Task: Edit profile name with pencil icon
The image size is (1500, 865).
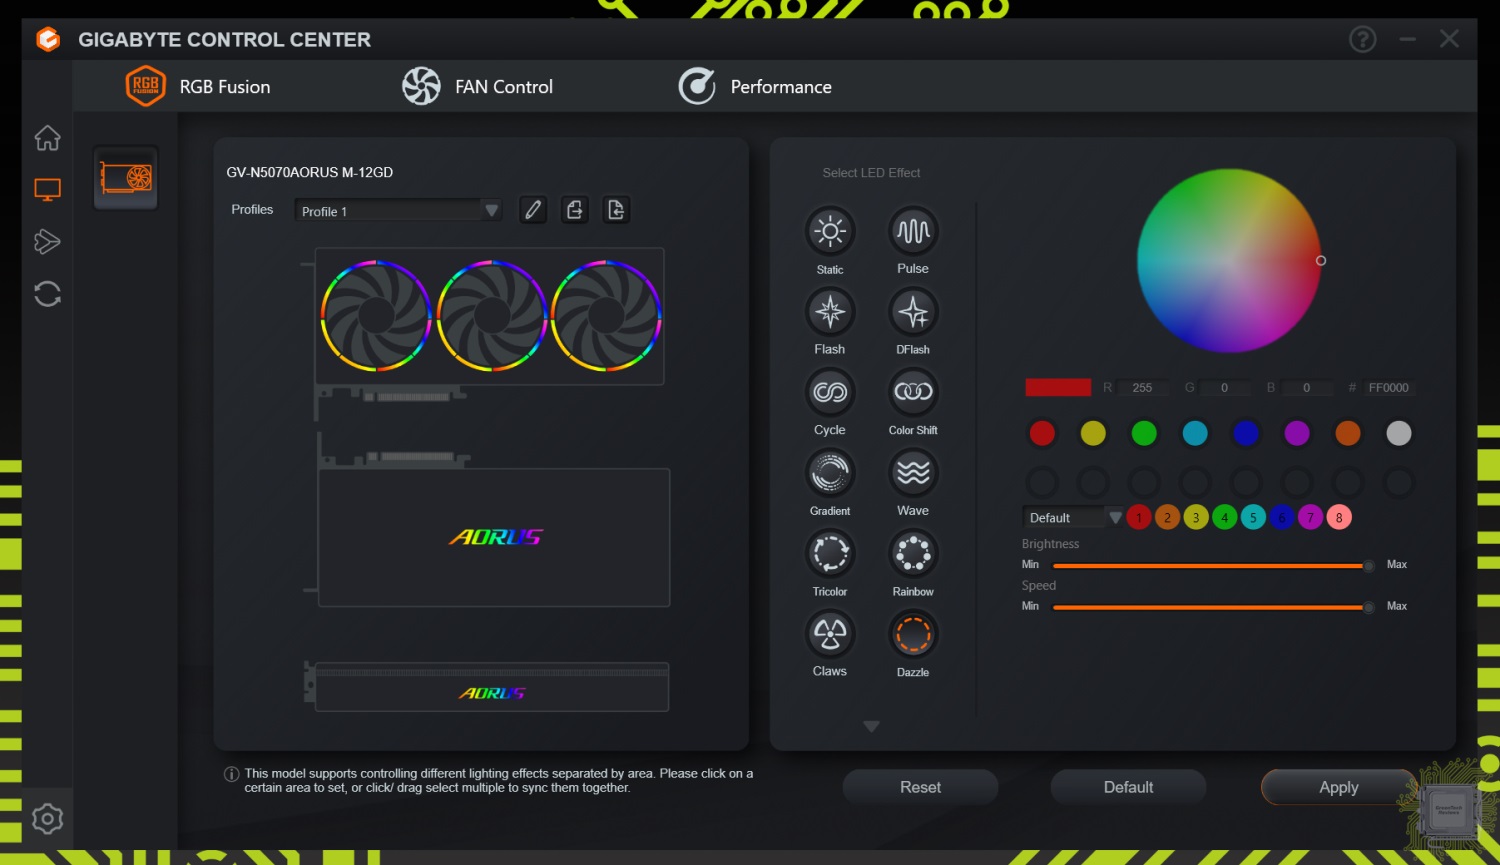Action: coord(533,209)
